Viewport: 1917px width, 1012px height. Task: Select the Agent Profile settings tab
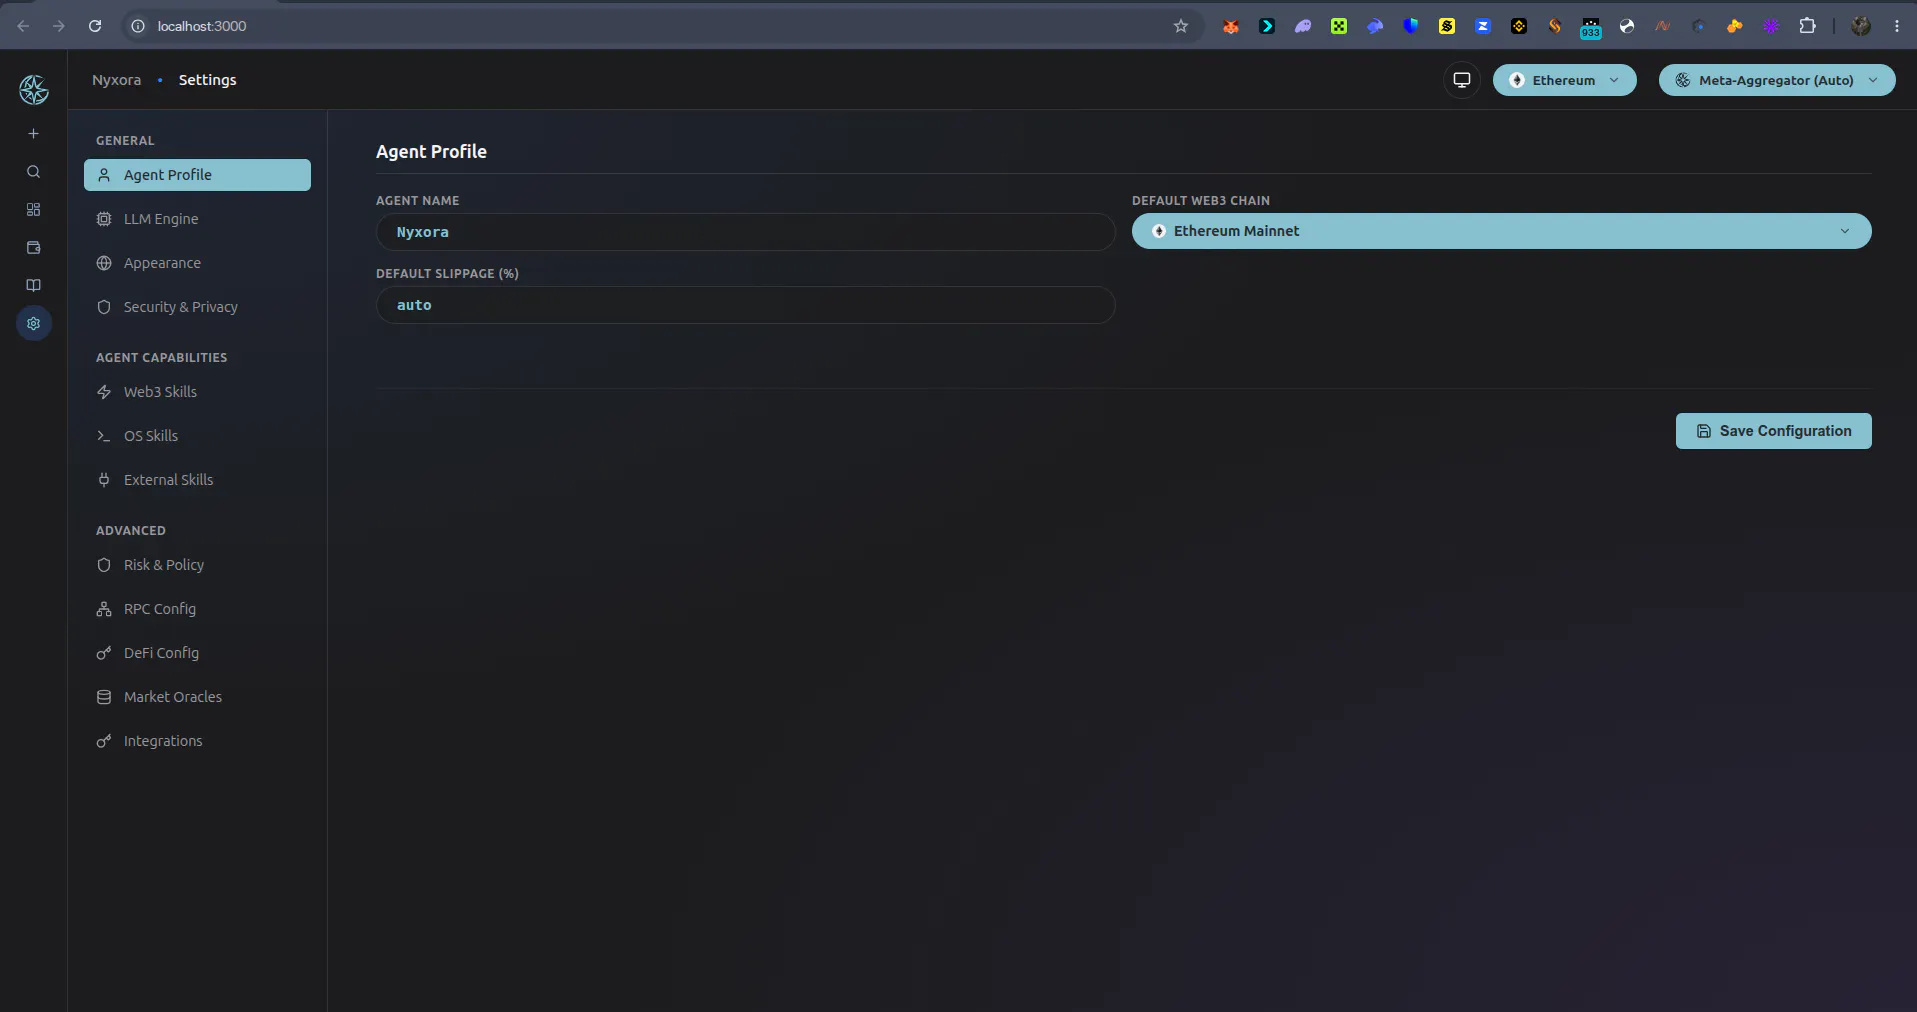197,175
